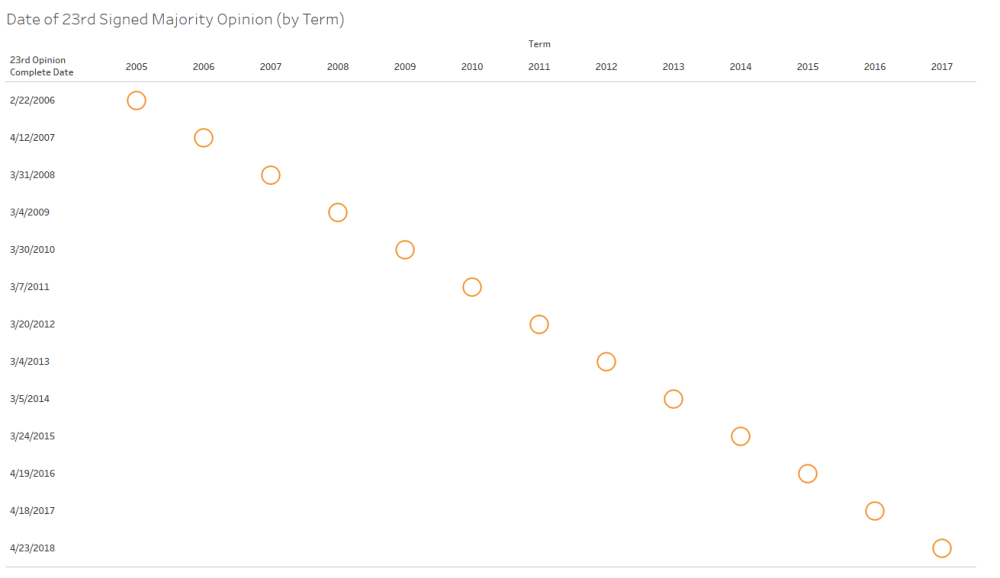Click the Term axis title
This screenshot has width=1000, height=578.
point(539,44)
